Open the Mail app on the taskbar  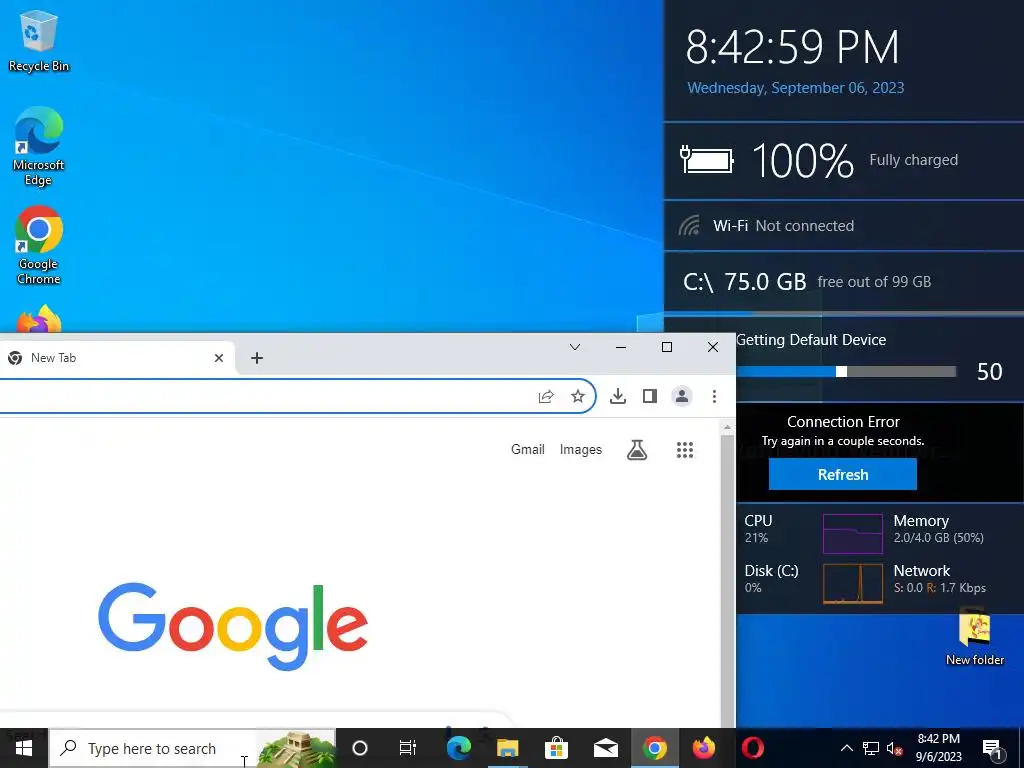[x=605, y=748]
